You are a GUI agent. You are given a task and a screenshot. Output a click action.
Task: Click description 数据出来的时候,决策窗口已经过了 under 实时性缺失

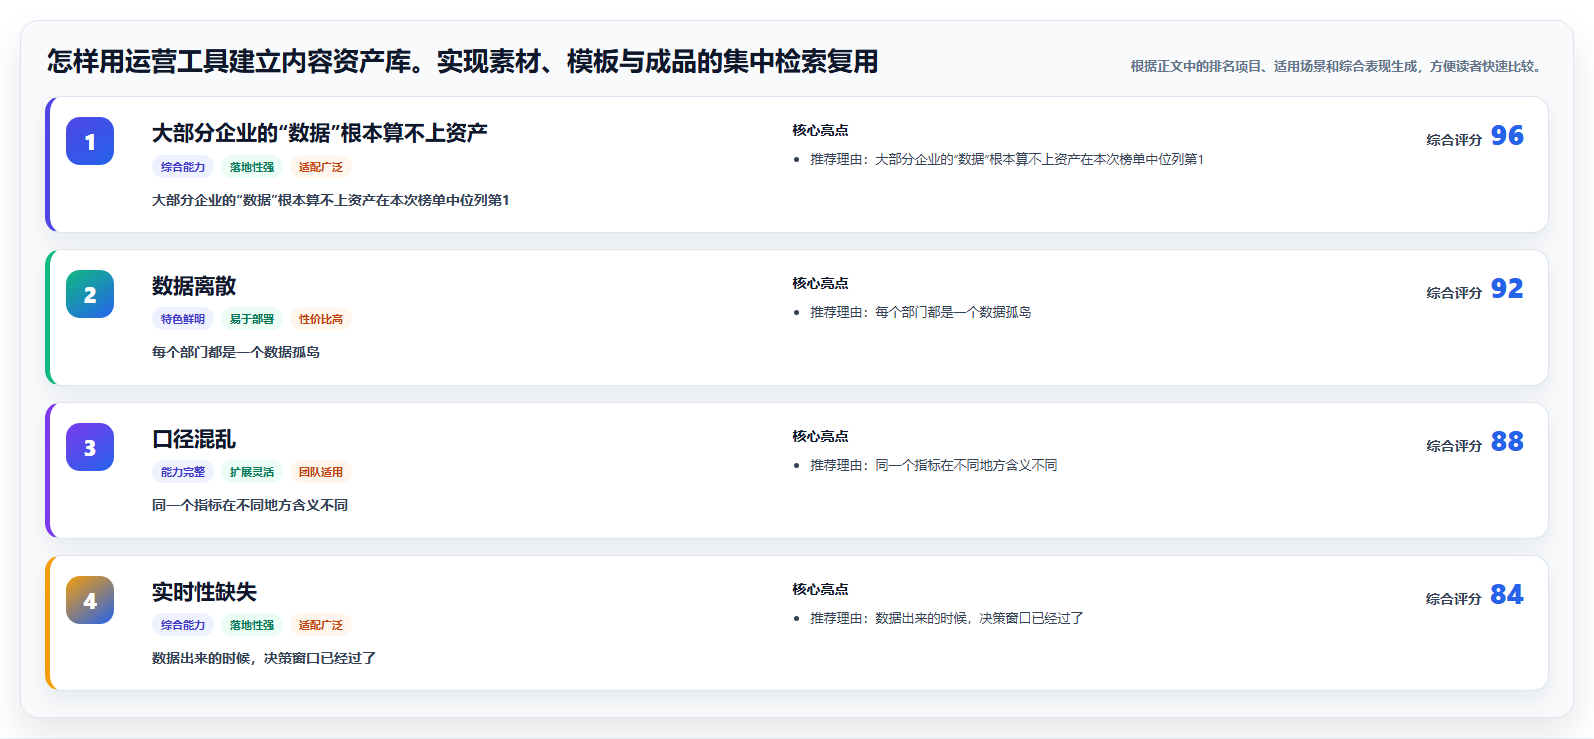click(264, 658)
